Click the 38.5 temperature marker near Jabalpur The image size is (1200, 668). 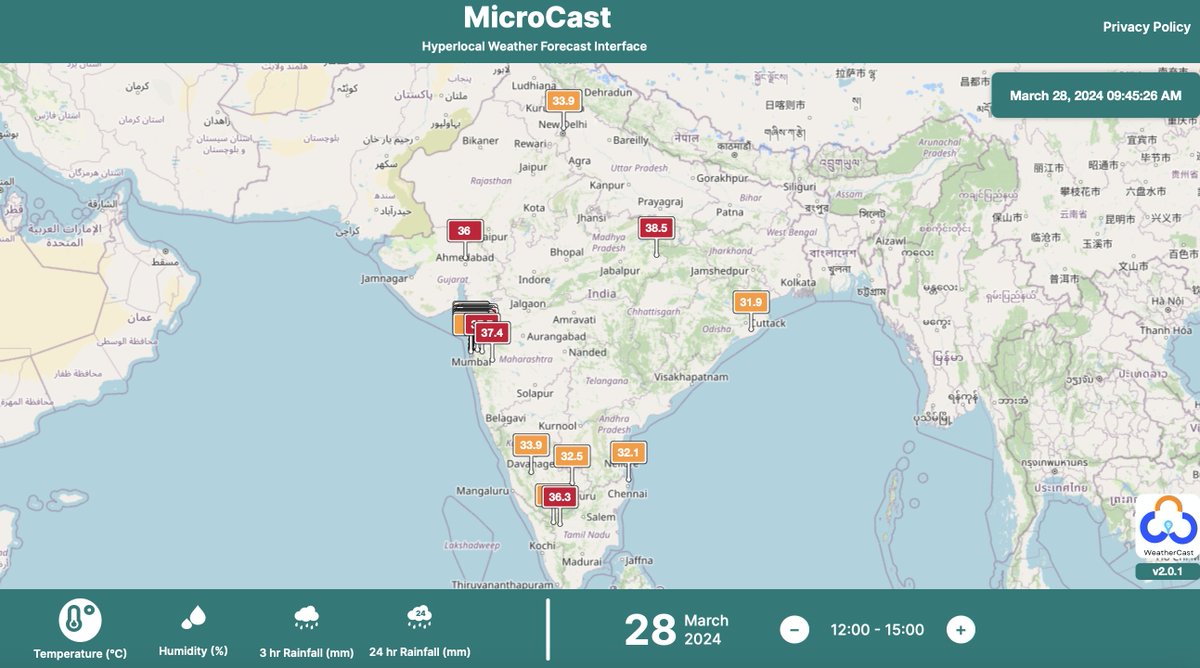pyautogui.click(x=656, y=228)
